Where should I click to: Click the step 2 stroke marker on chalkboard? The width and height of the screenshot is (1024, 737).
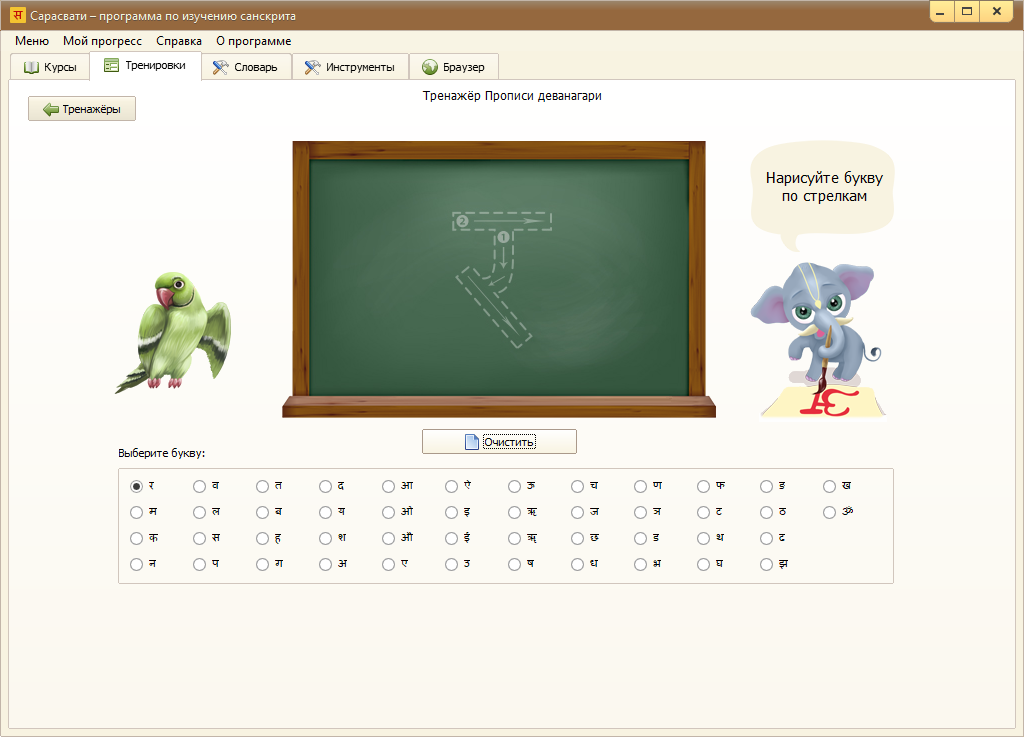pyautogui.click(x=462, y=221)
